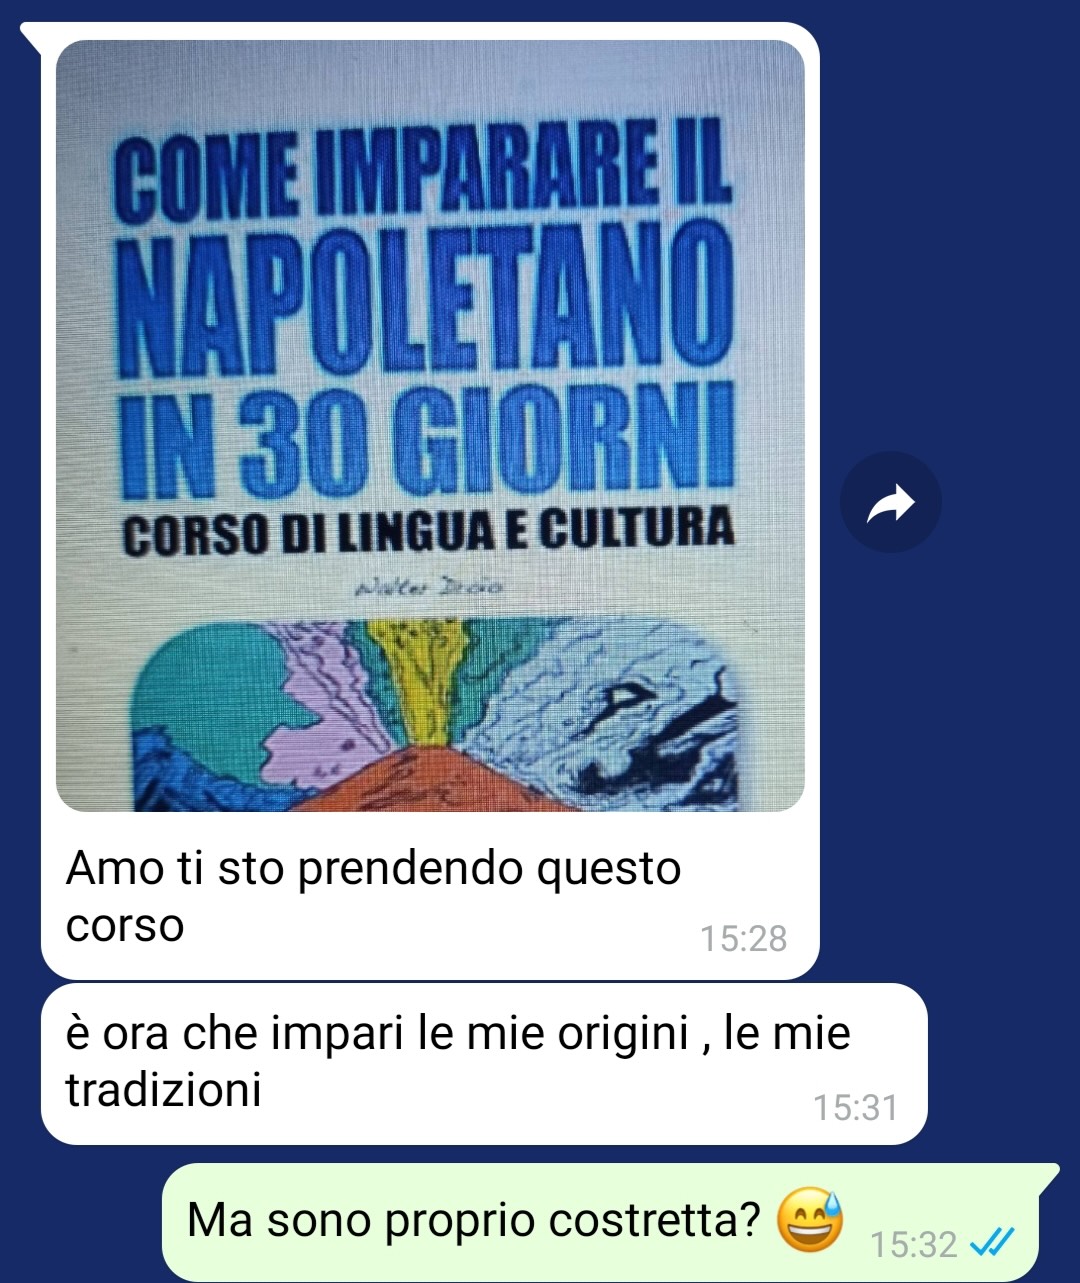Image resolution: width=1080 pixels, height=1283 pixels.
Task: Select the "è ora che impari" message bubble
Action: (x=484, y=1064)
